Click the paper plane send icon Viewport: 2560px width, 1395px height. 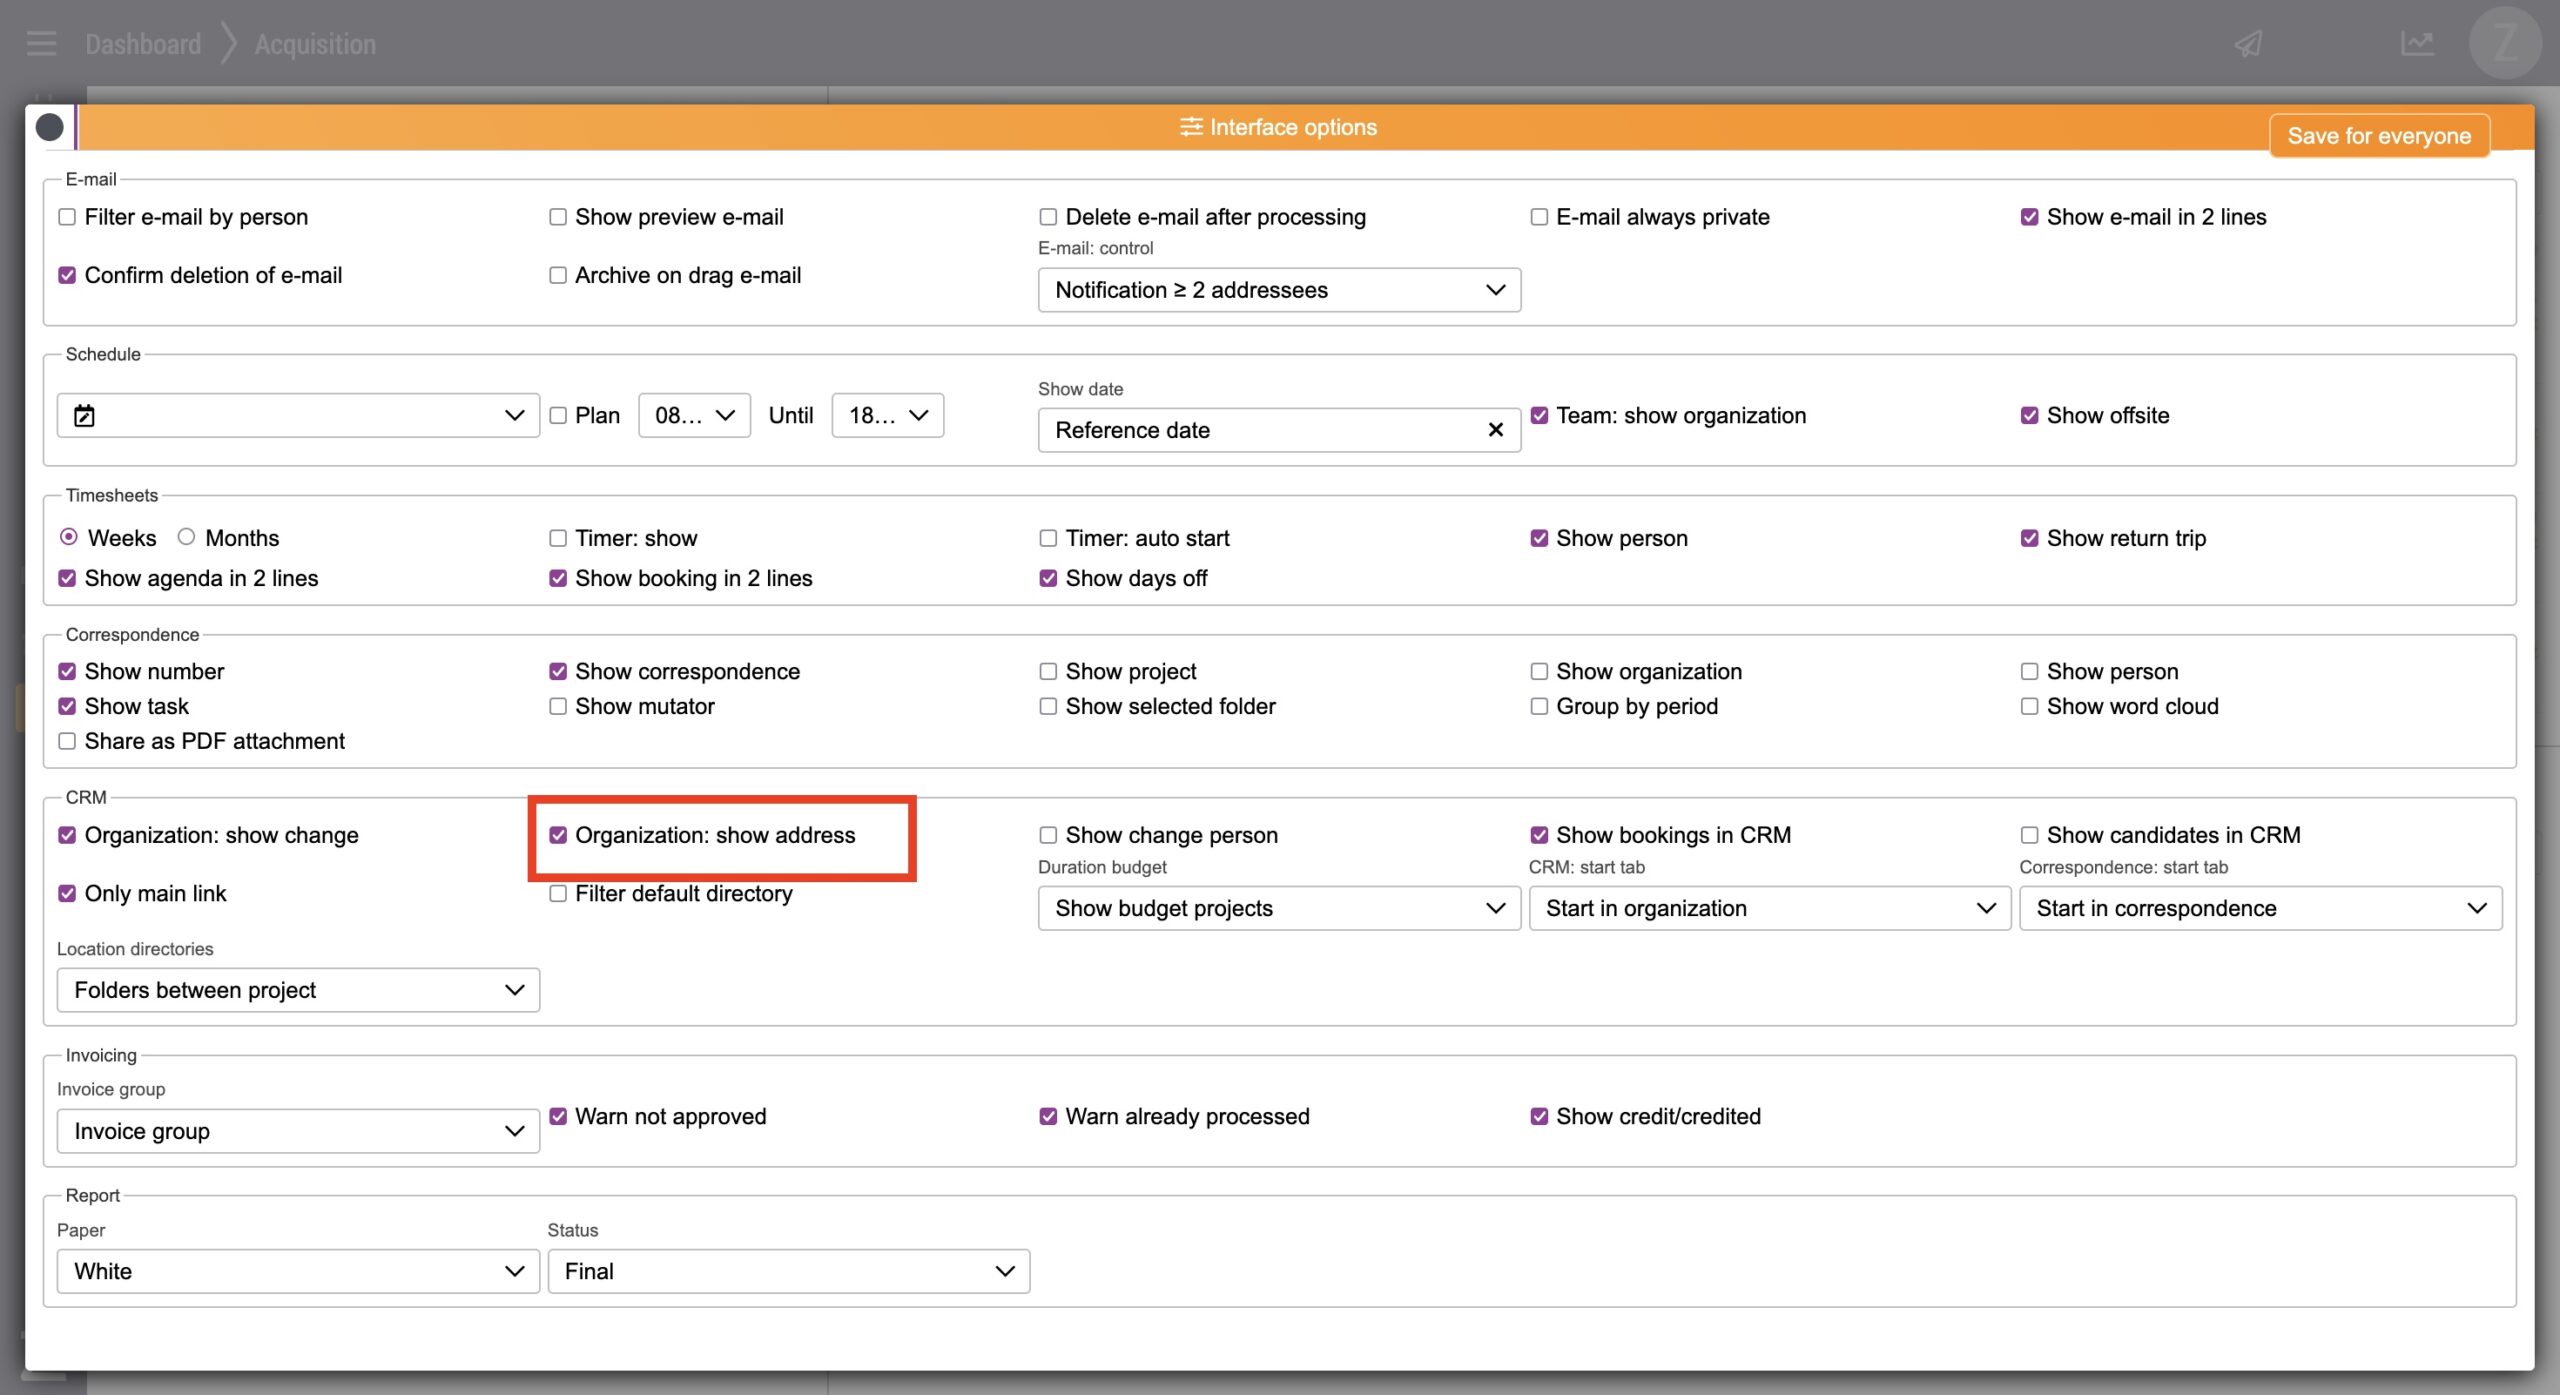(2248, 44)
